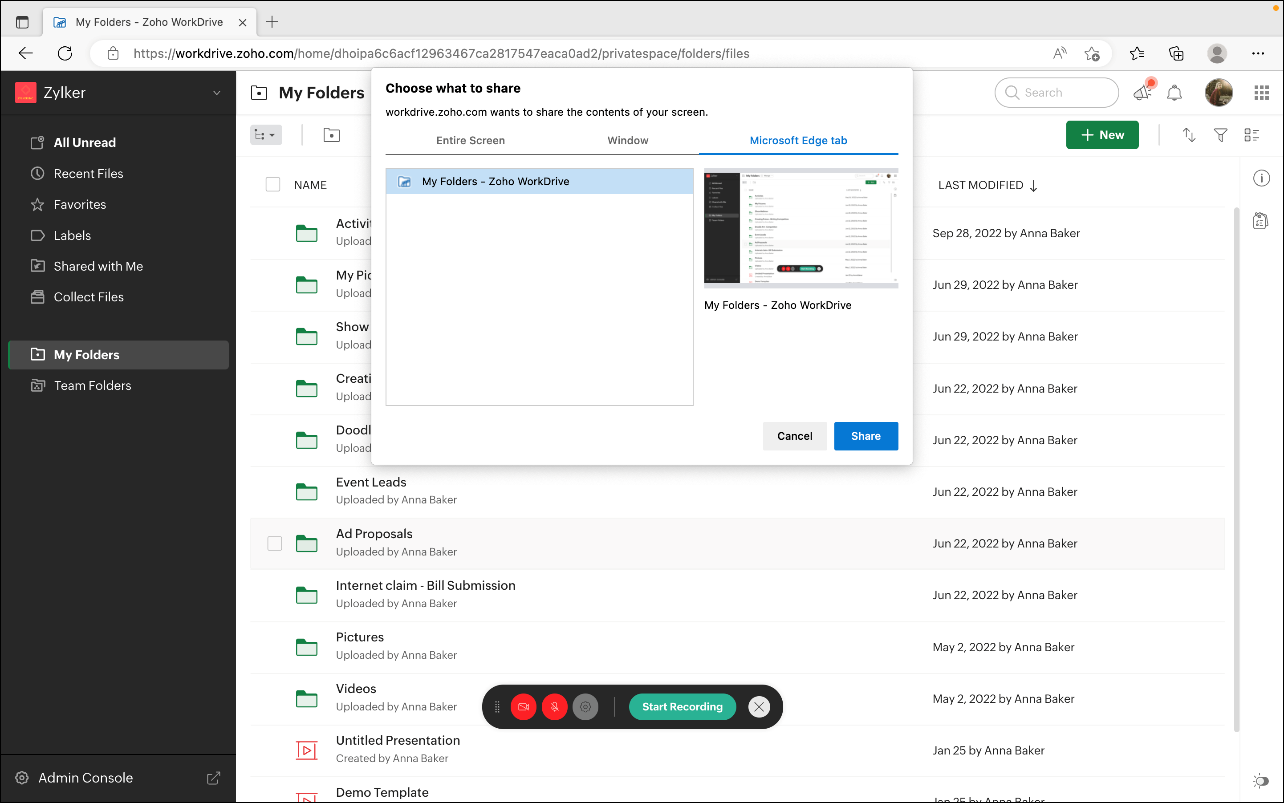1284x803 pixels.
Task: Click Share button in dialog
Action: [866, 436]
